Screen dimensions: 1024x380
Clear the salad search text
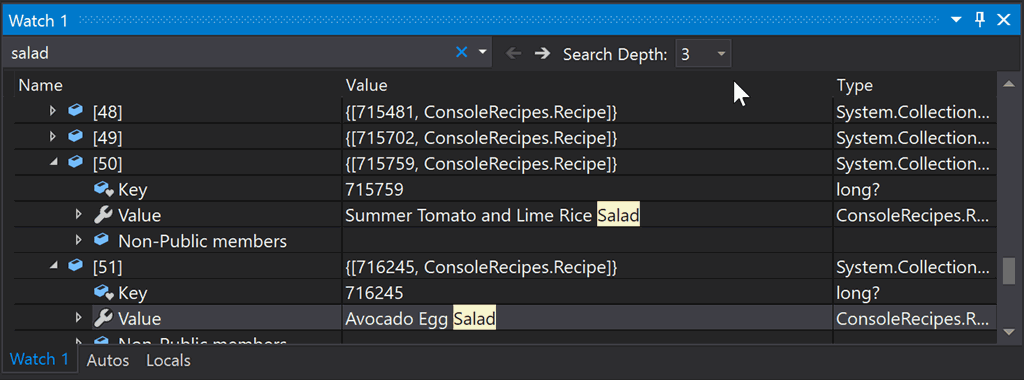point(461,53)
